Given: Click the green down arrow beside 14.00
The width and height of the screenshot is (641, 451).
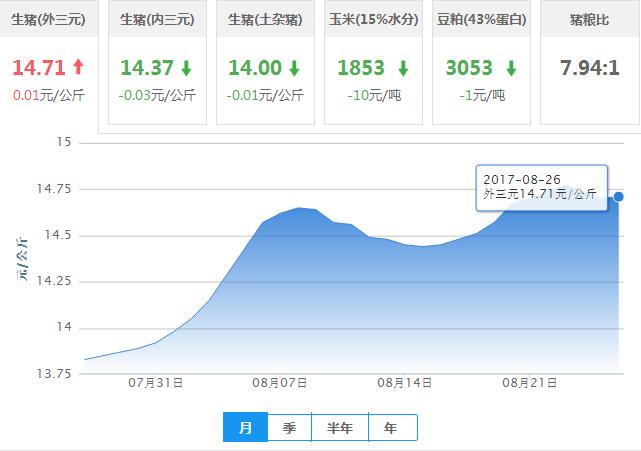Looking at the screenshot, I should pos(294,68).
